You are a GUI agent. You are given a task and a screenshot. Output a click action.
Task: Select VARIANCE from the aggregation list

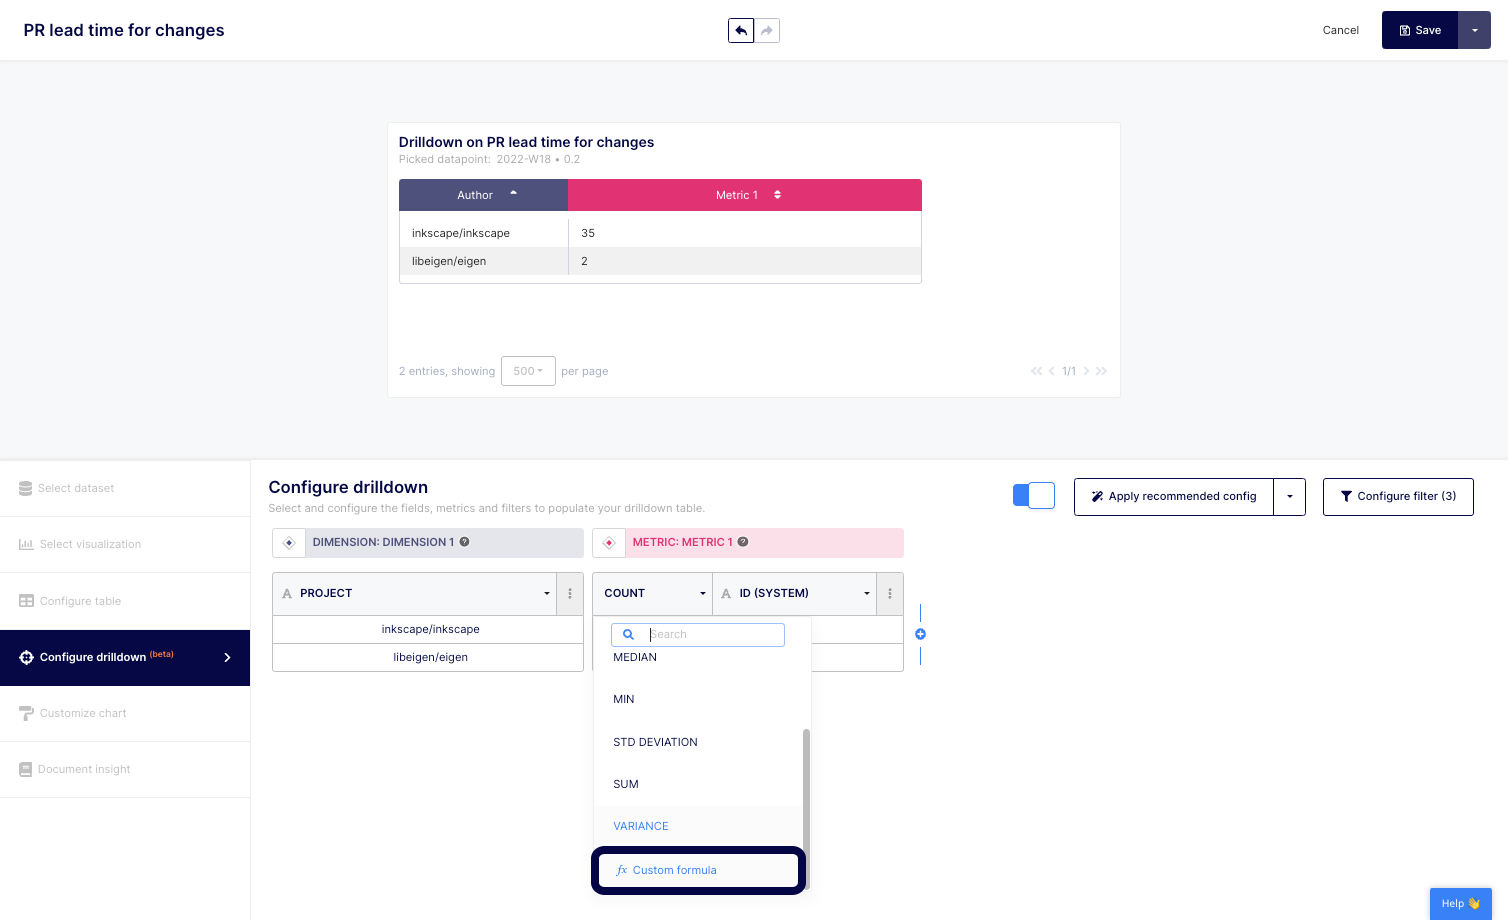tap(641, 826)
